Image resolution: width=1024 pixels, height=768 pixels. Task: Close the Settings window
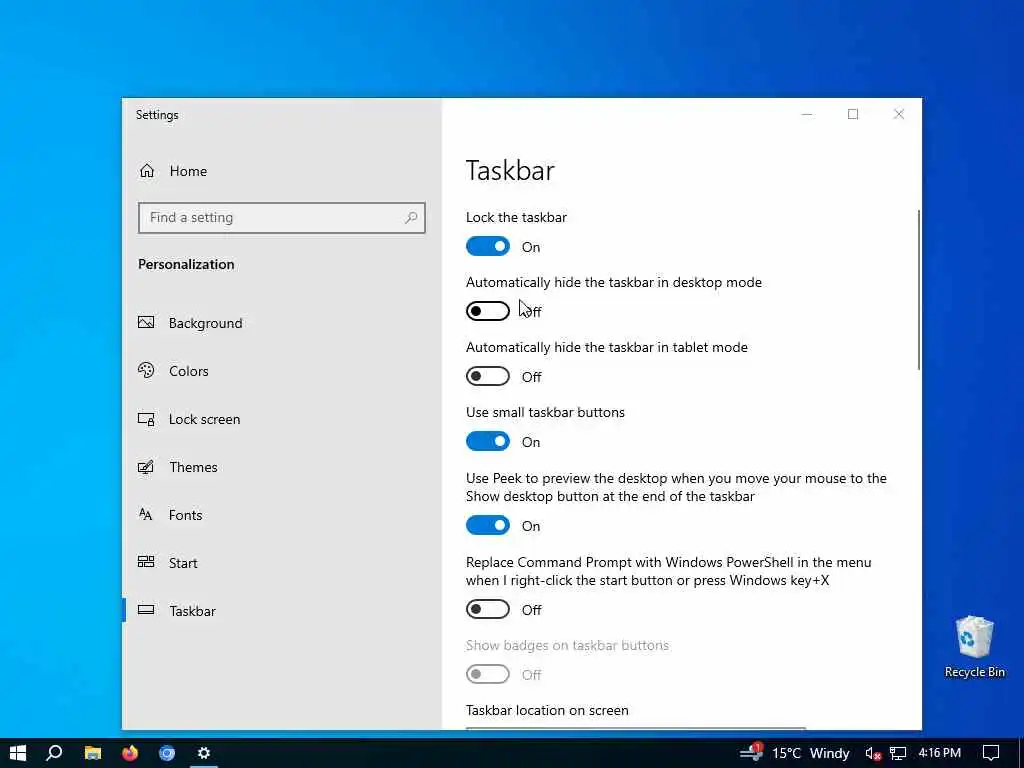[x=899, y=114]
